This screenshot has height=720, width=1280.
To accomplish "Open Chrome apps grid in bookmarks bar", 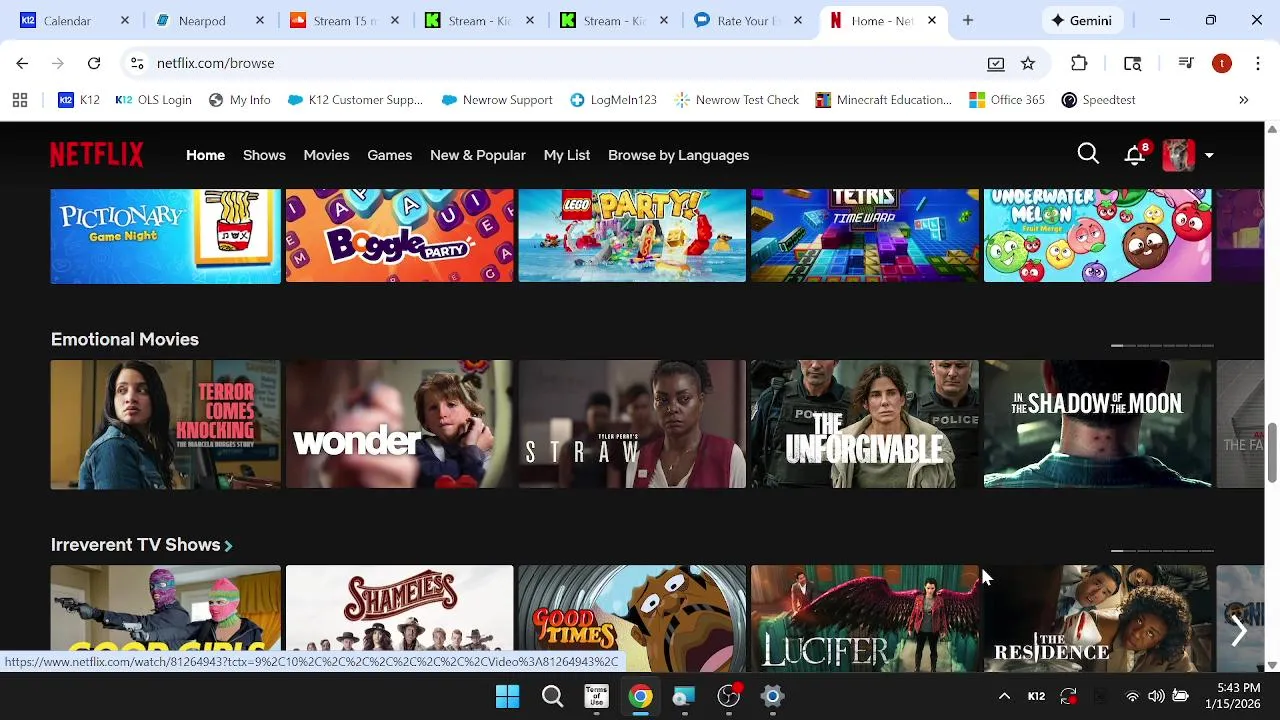I will [20, 100].
